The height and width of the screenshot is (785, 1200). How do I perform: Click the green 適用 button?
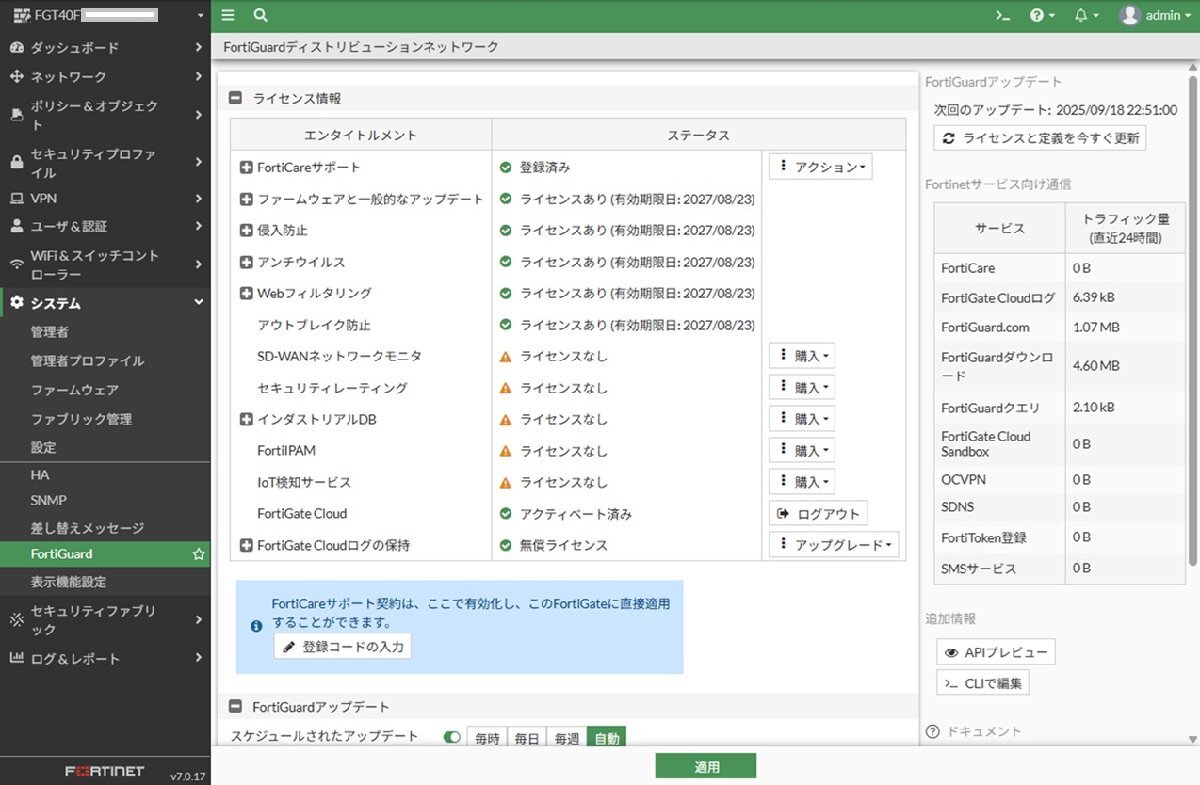tap(705, 767)
